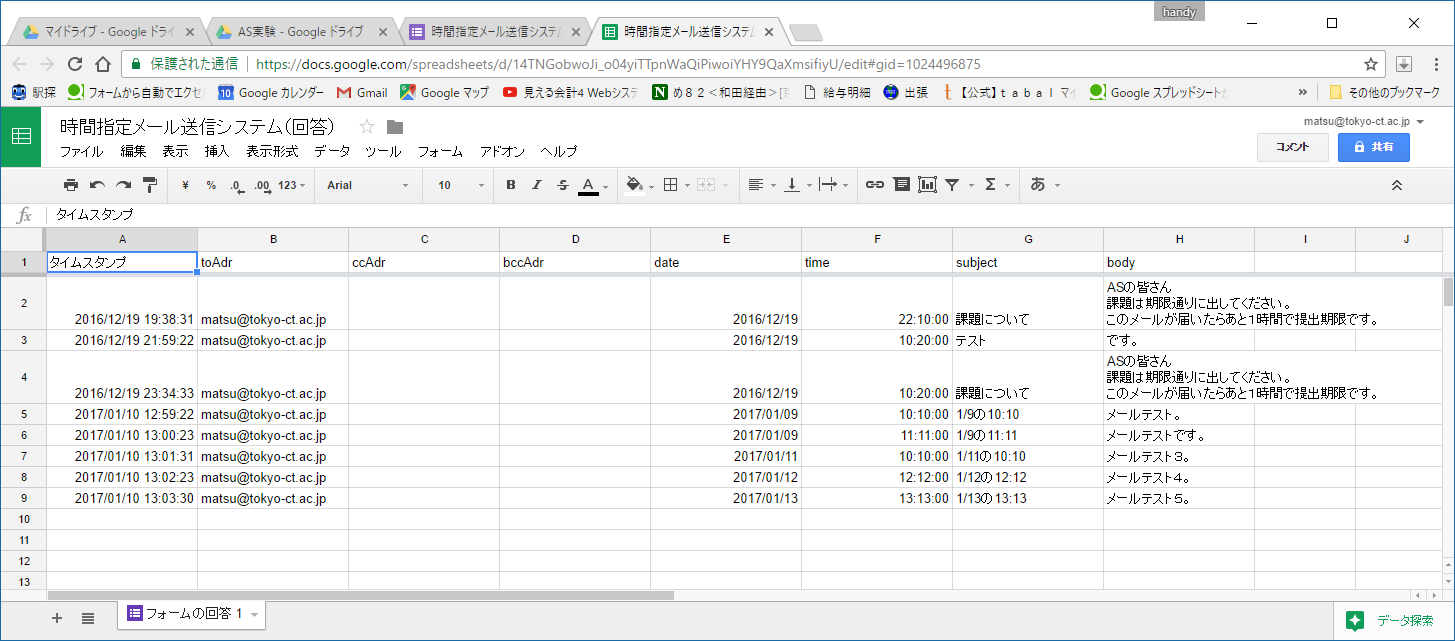Image resolution: width=1455 pixels, height=641 pixels.
Task: Click the 共有 button
Action: 1373,147
